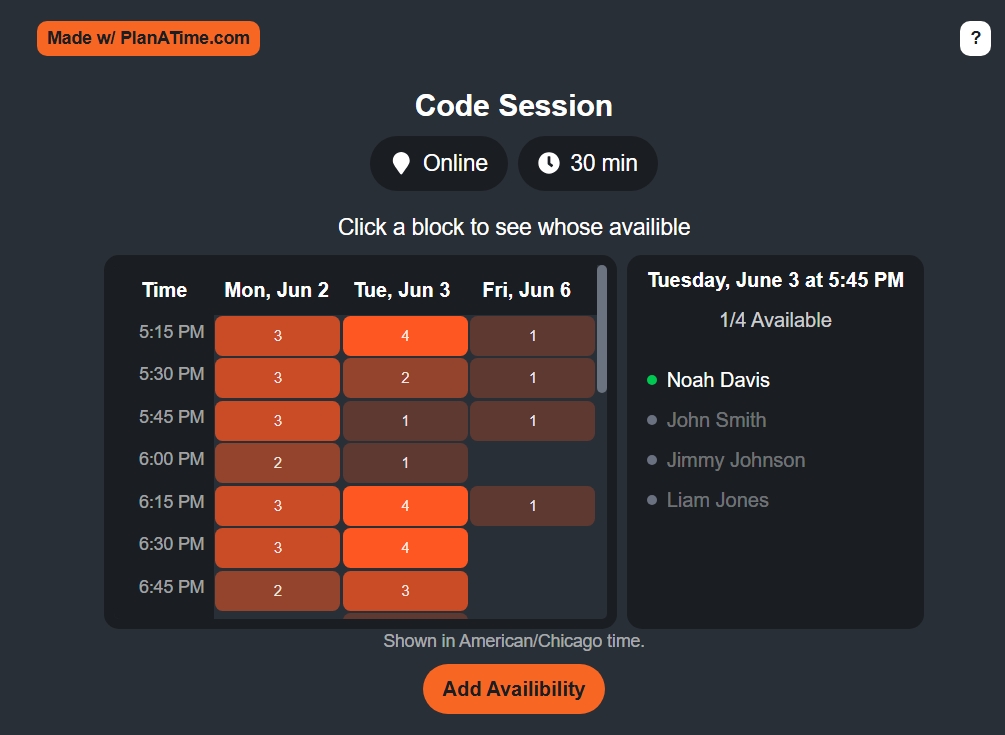Click the time table vertical scrollbar thumb
This screenshot has height=735, width=1005.
click(x=601, y=329)
